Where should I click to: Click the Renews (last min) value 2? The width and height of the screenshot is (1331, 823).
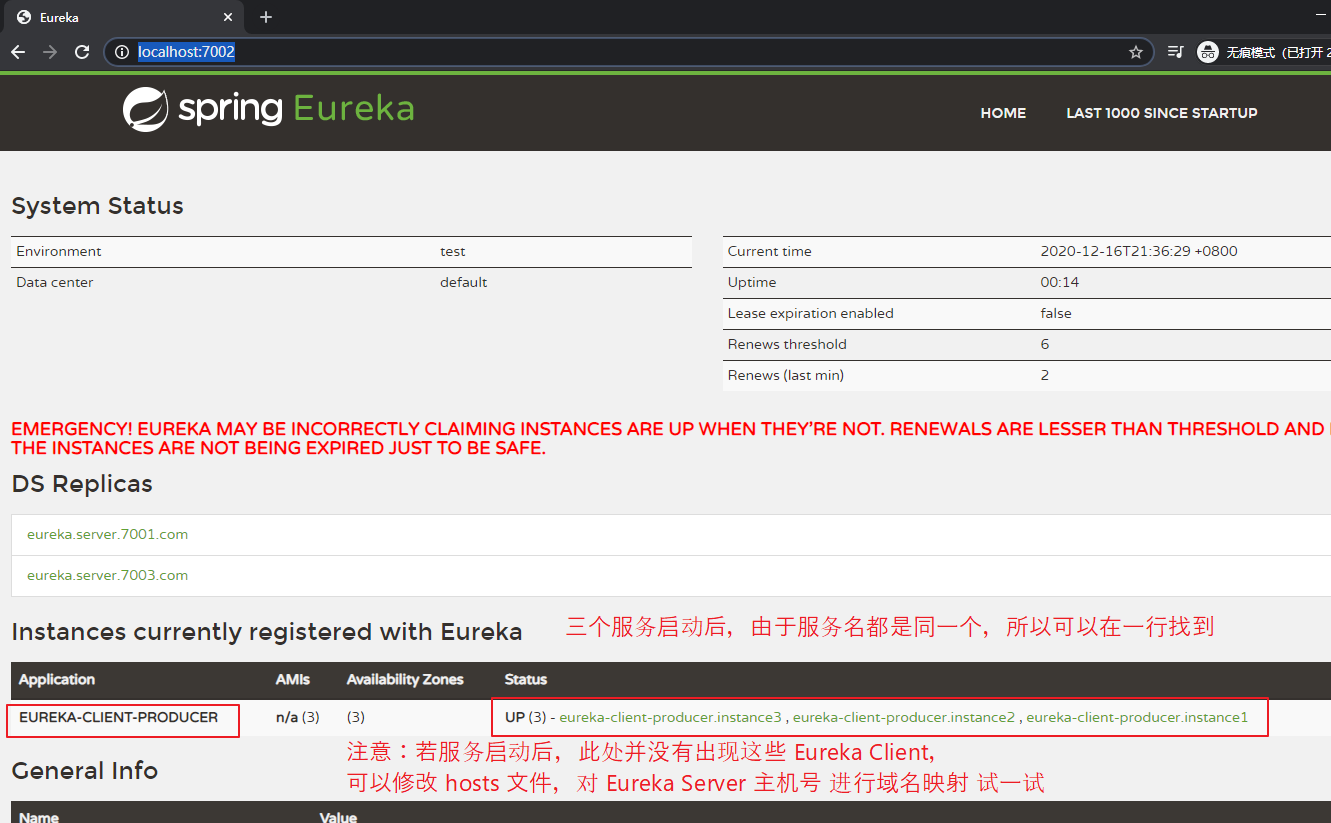point(1045,375)
